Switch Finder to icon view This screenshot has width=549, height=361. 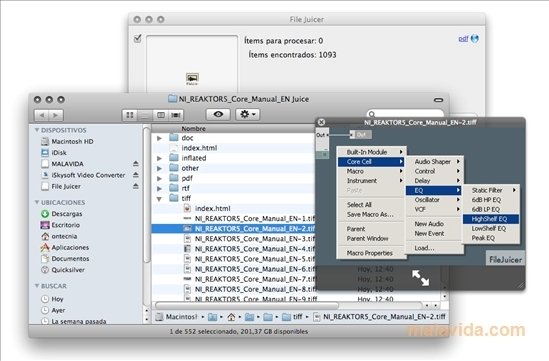pyautogui.click(x=130, y=115)
